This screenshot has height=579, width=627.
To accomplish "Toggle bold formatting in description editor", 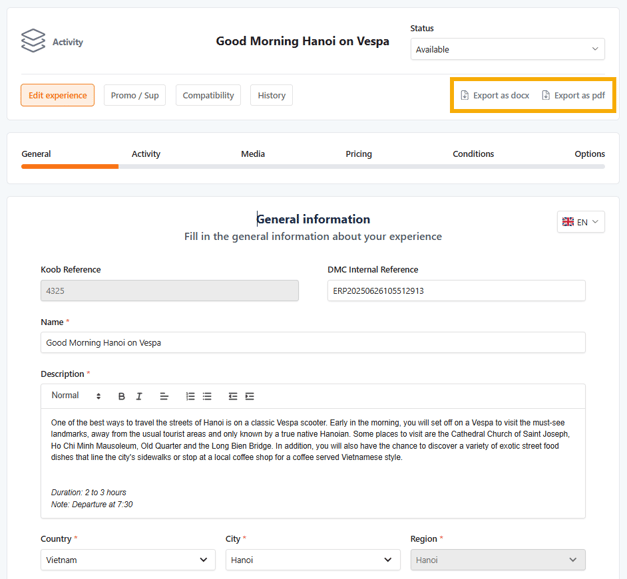I will pos(122,397).
